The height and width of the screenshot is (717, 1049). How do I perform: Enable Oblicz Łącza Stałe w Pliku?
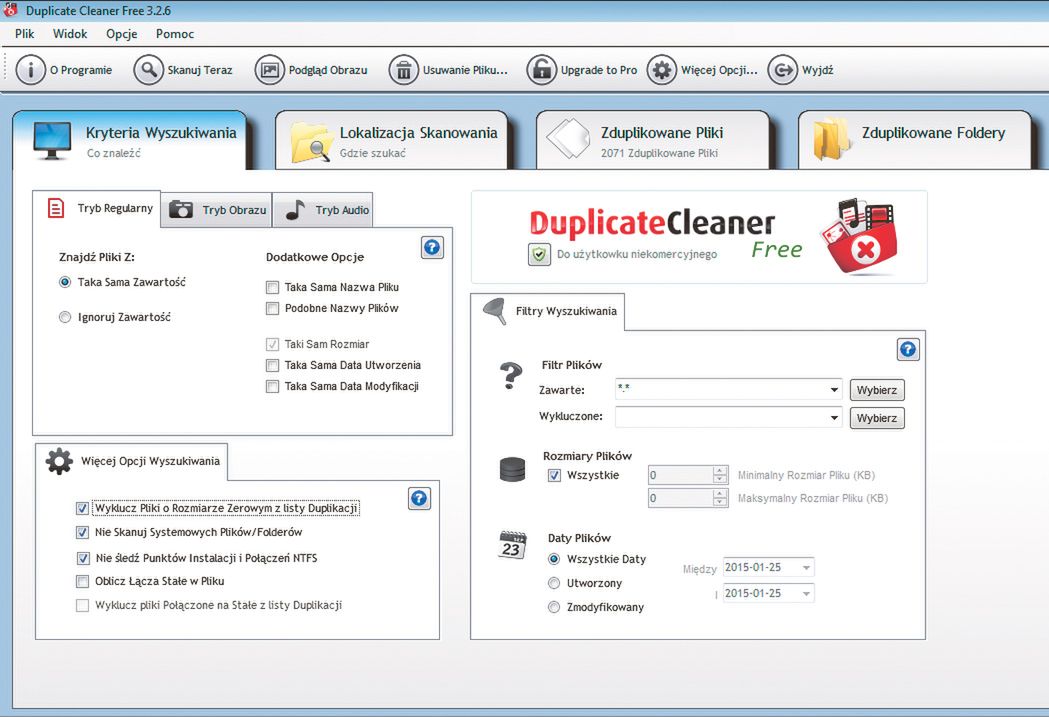82,581
